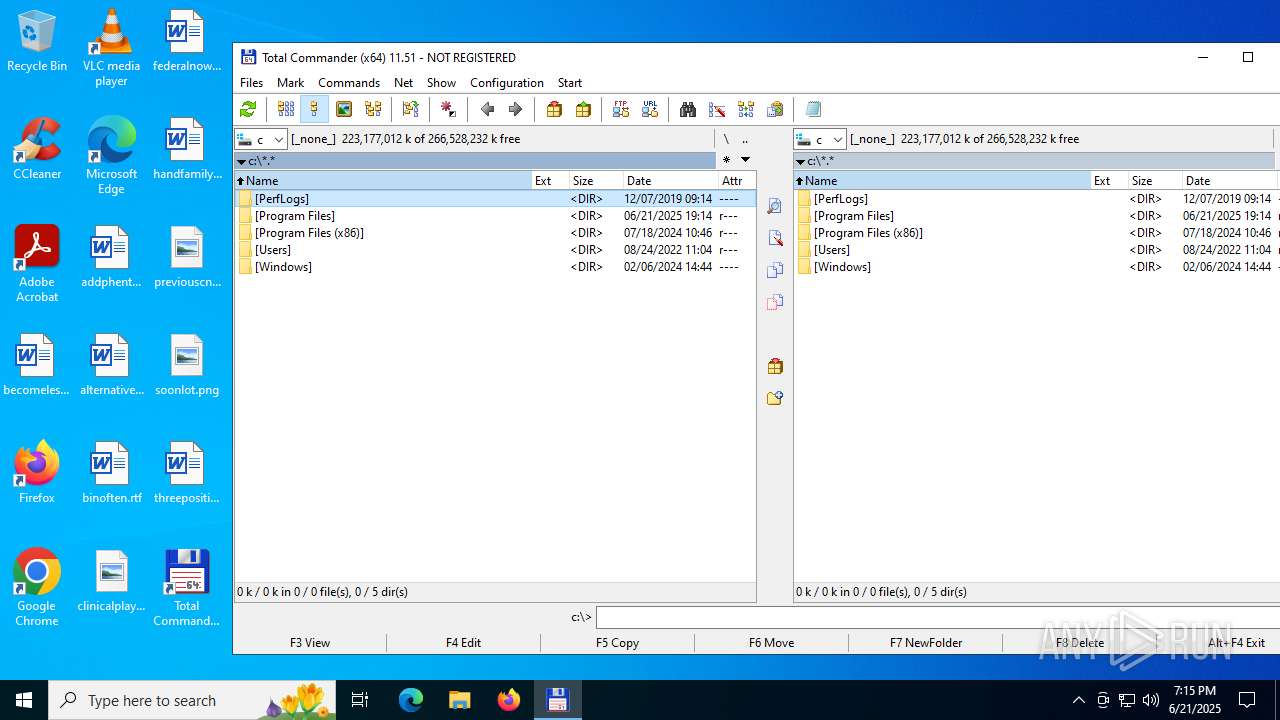The height and width of the screenshot is (720, 1280).
Task: Open left panel history down-arrow button
Action: pos(745,160)
